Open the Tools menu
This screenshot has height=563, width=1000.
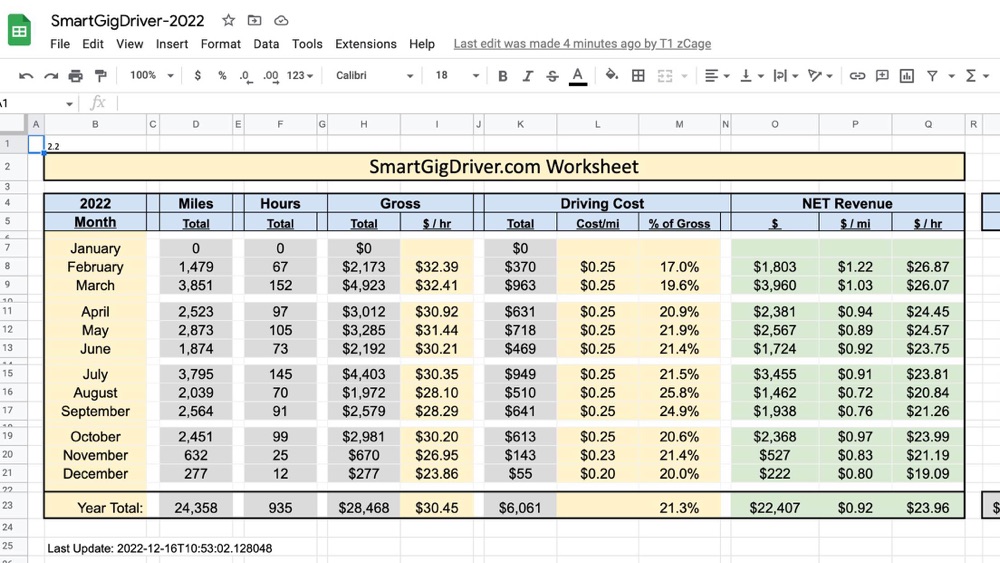307,44
